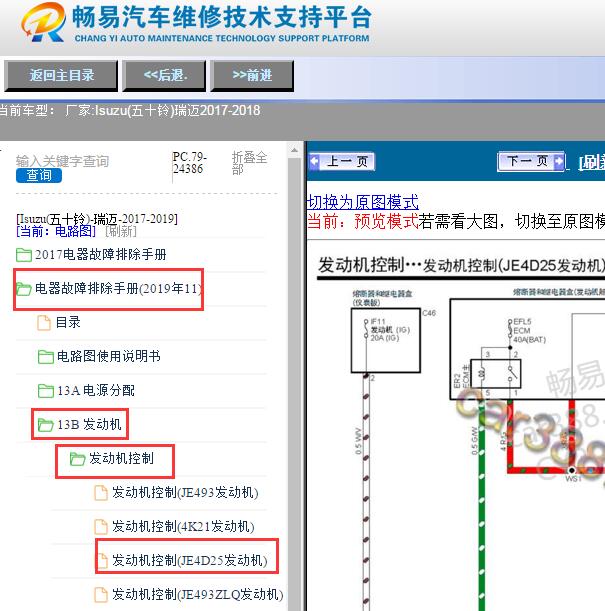The width and height of the screenshot is (605, 611).
Task: Focus the 输入关键字查询 search field
Action: [62, 161]
